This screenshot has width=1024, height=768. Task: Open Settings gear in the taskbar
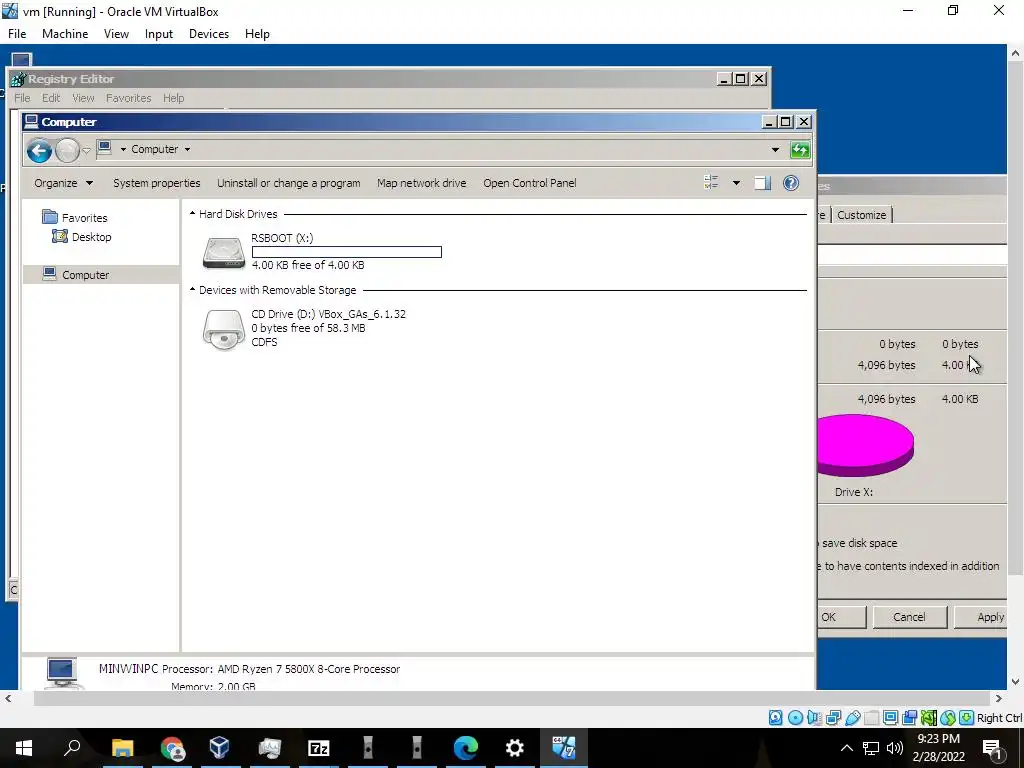pyautogui.click(x=515, y=748)
